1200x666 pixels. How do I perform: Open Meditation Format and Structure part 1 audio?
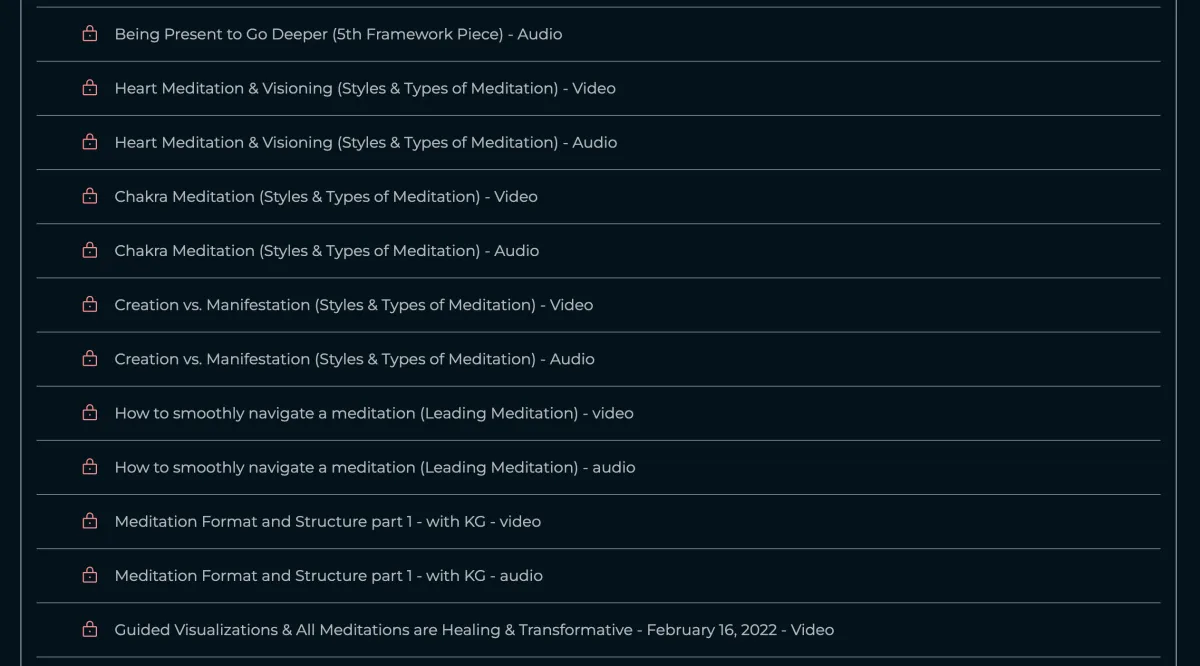point(328,575)
